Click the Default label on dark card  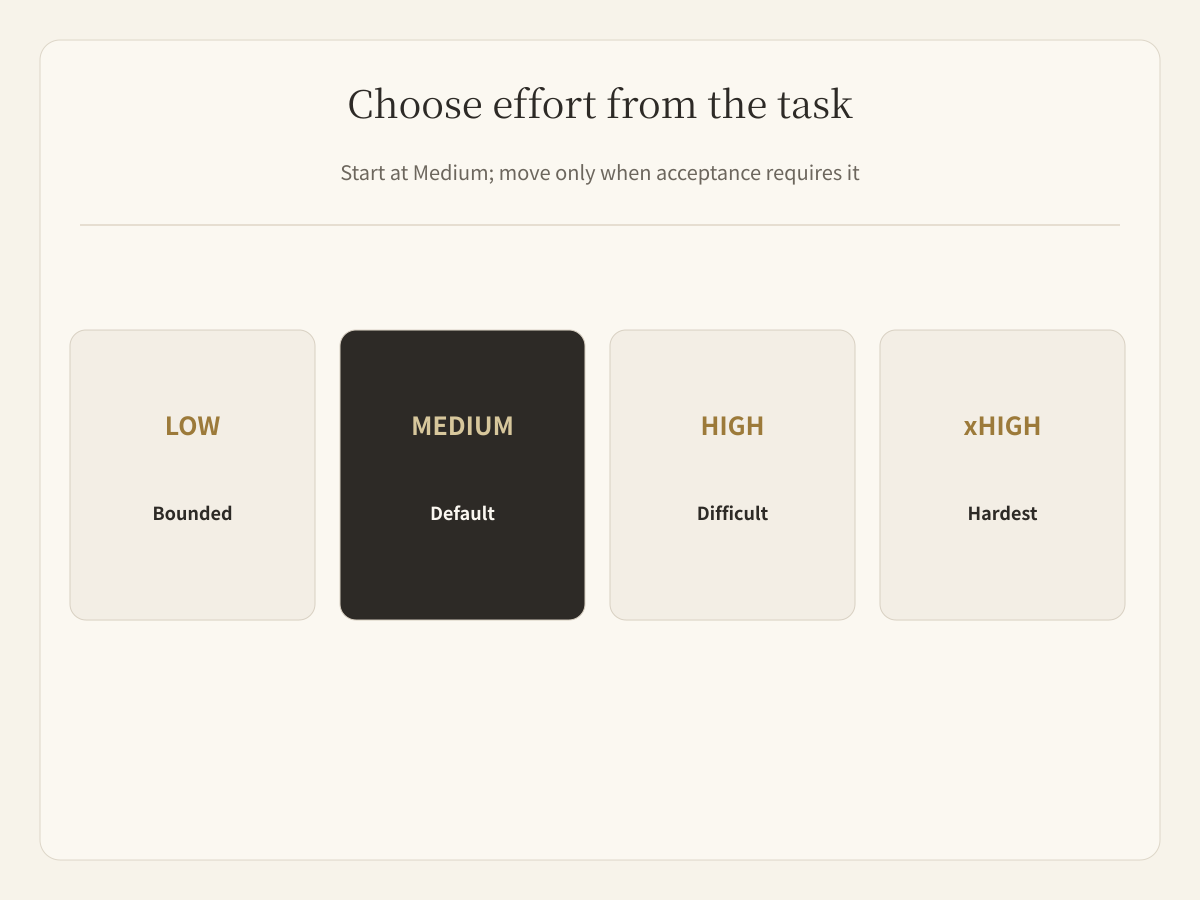pyautogui.click(x=462, y=513)
